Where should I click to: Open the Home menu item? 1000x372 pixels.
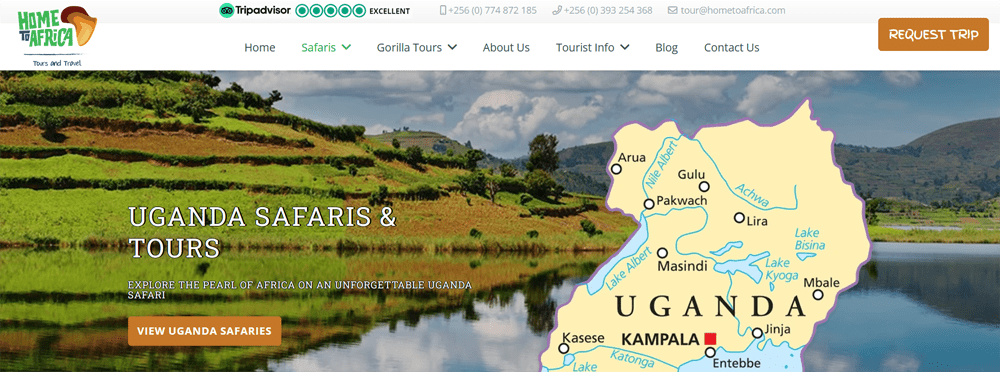pos(260,47)
